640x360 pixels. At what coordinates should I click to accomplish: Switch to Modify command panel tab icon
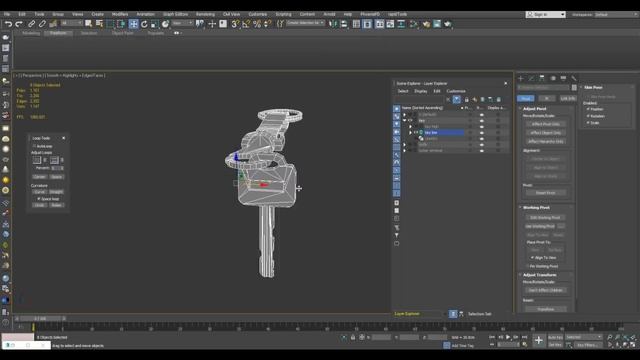click(531, 78)
